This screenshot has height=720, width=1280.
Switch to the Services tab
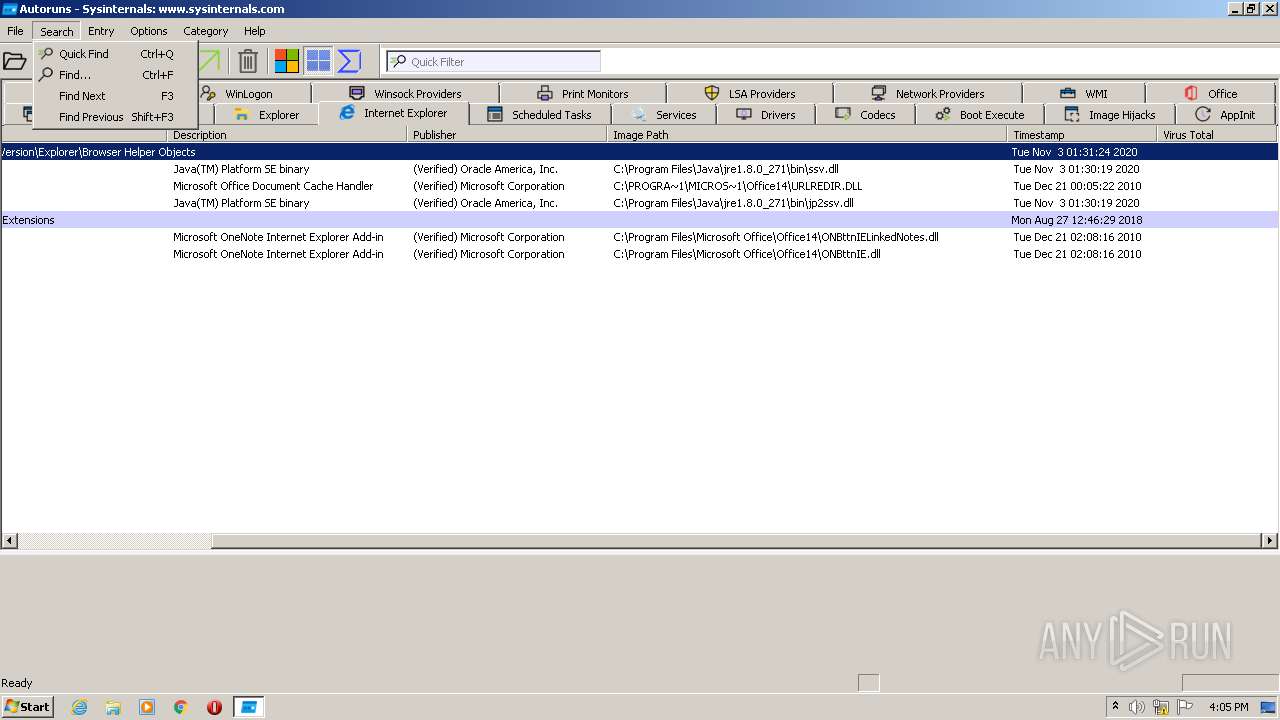point(664,114)
